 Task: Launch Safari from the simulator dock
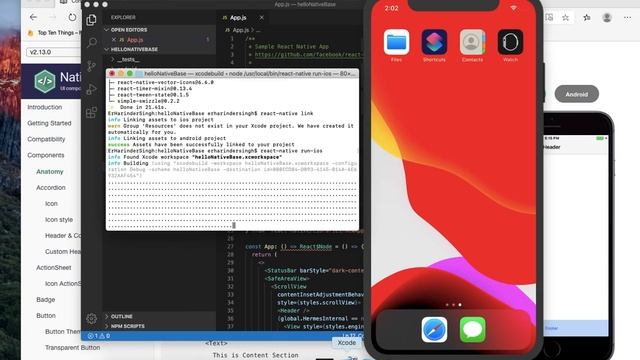(x=434, y=329)
